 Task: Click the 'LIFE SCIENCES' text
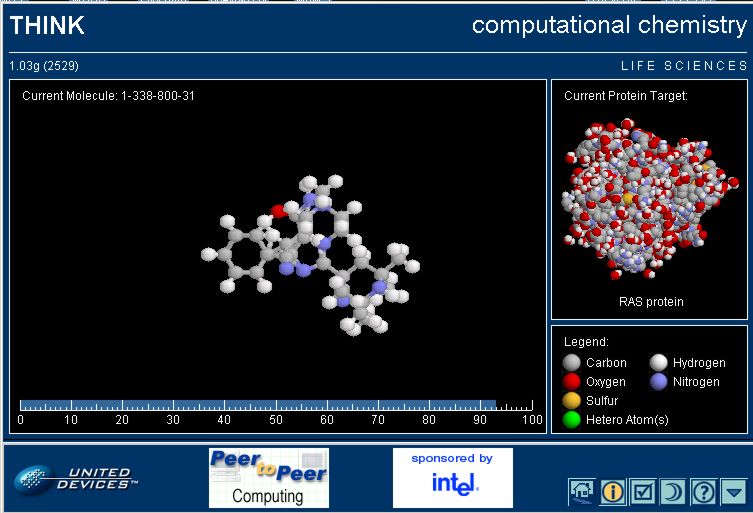(684, 66)
